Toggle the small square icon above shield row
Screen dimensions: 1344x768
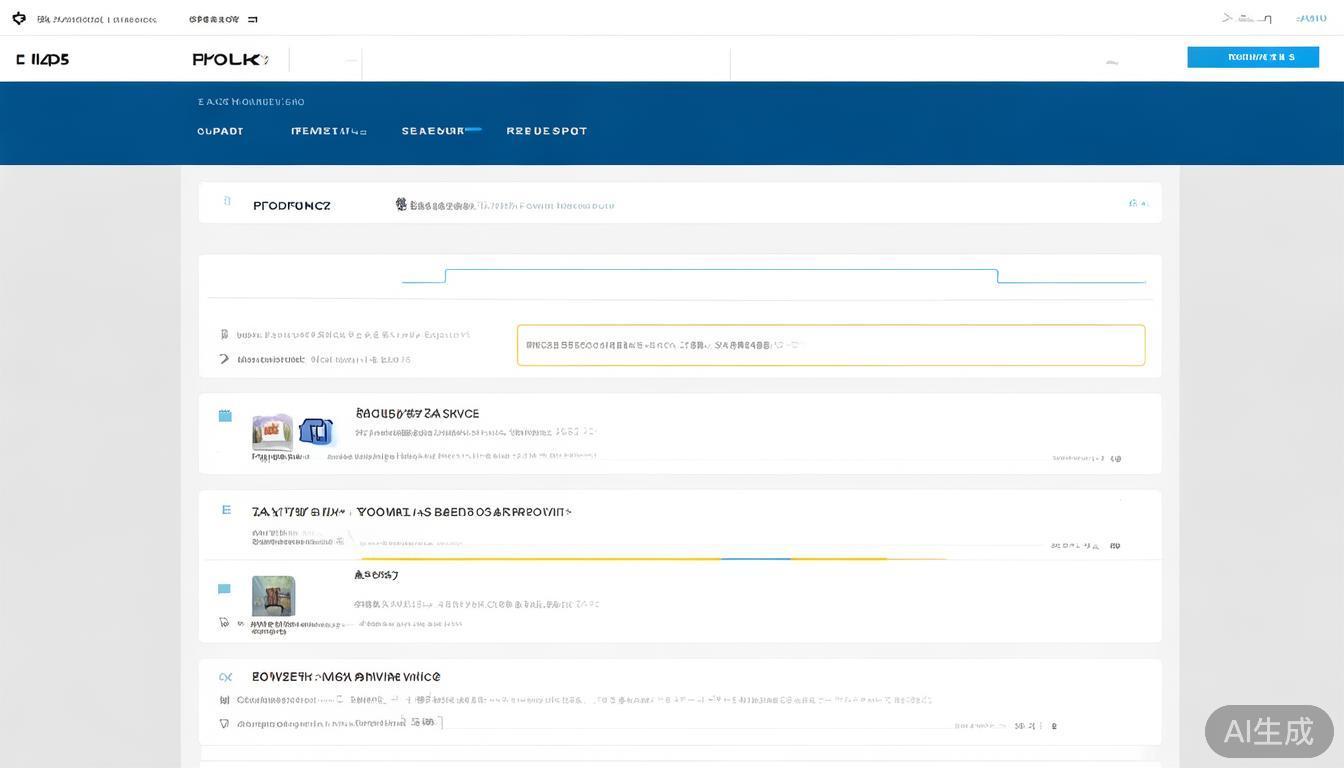(224, 701)
